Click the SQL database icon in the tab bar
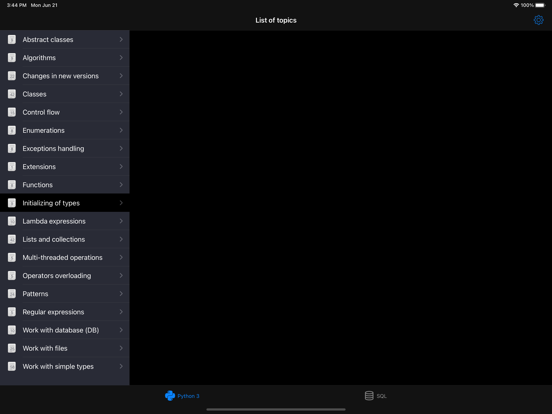Image resolution: width=552 pixels, height=414 pixels. click(369, 396)
